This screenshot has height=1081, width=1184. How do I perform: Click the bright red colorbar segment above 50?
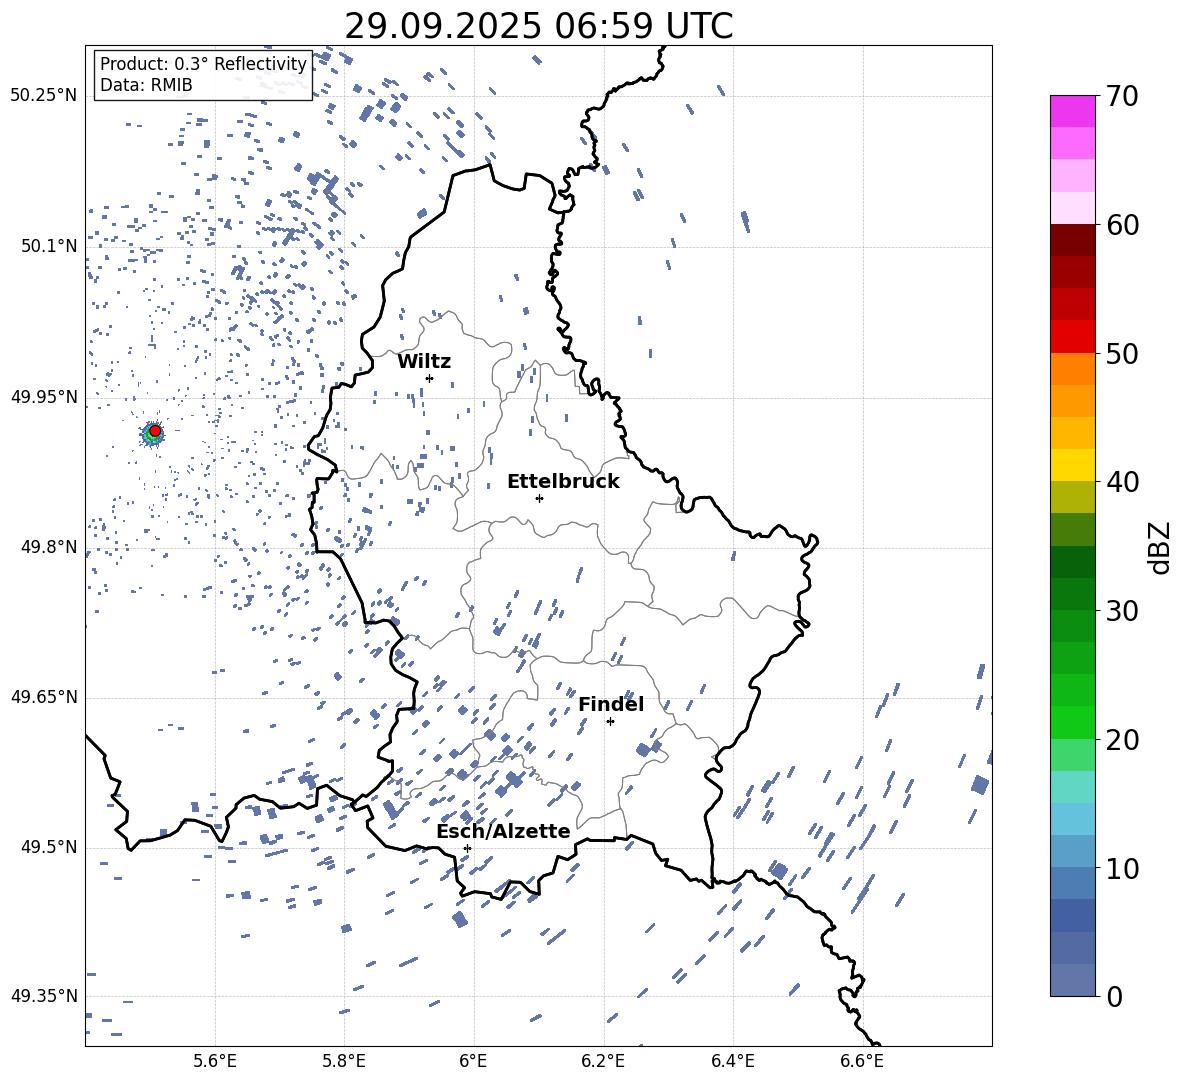coord(1073,337)
